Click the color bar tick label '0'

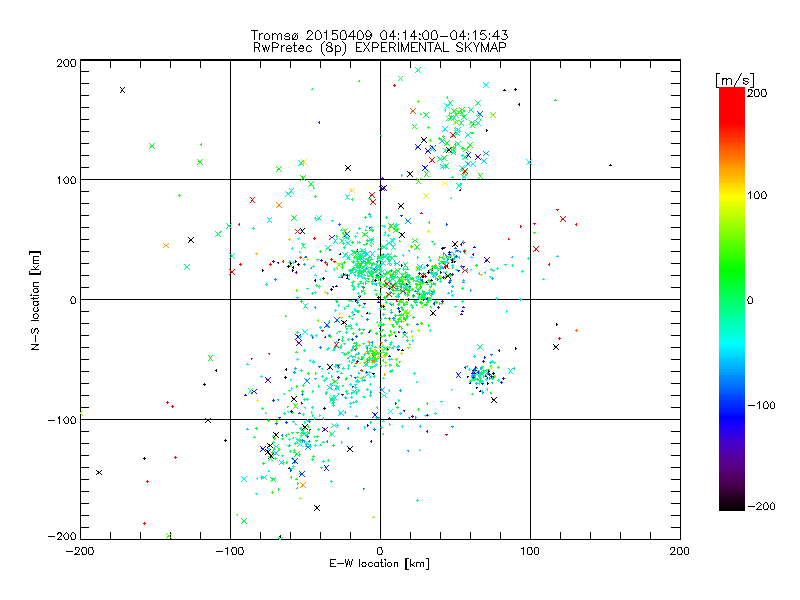point(750,300)
